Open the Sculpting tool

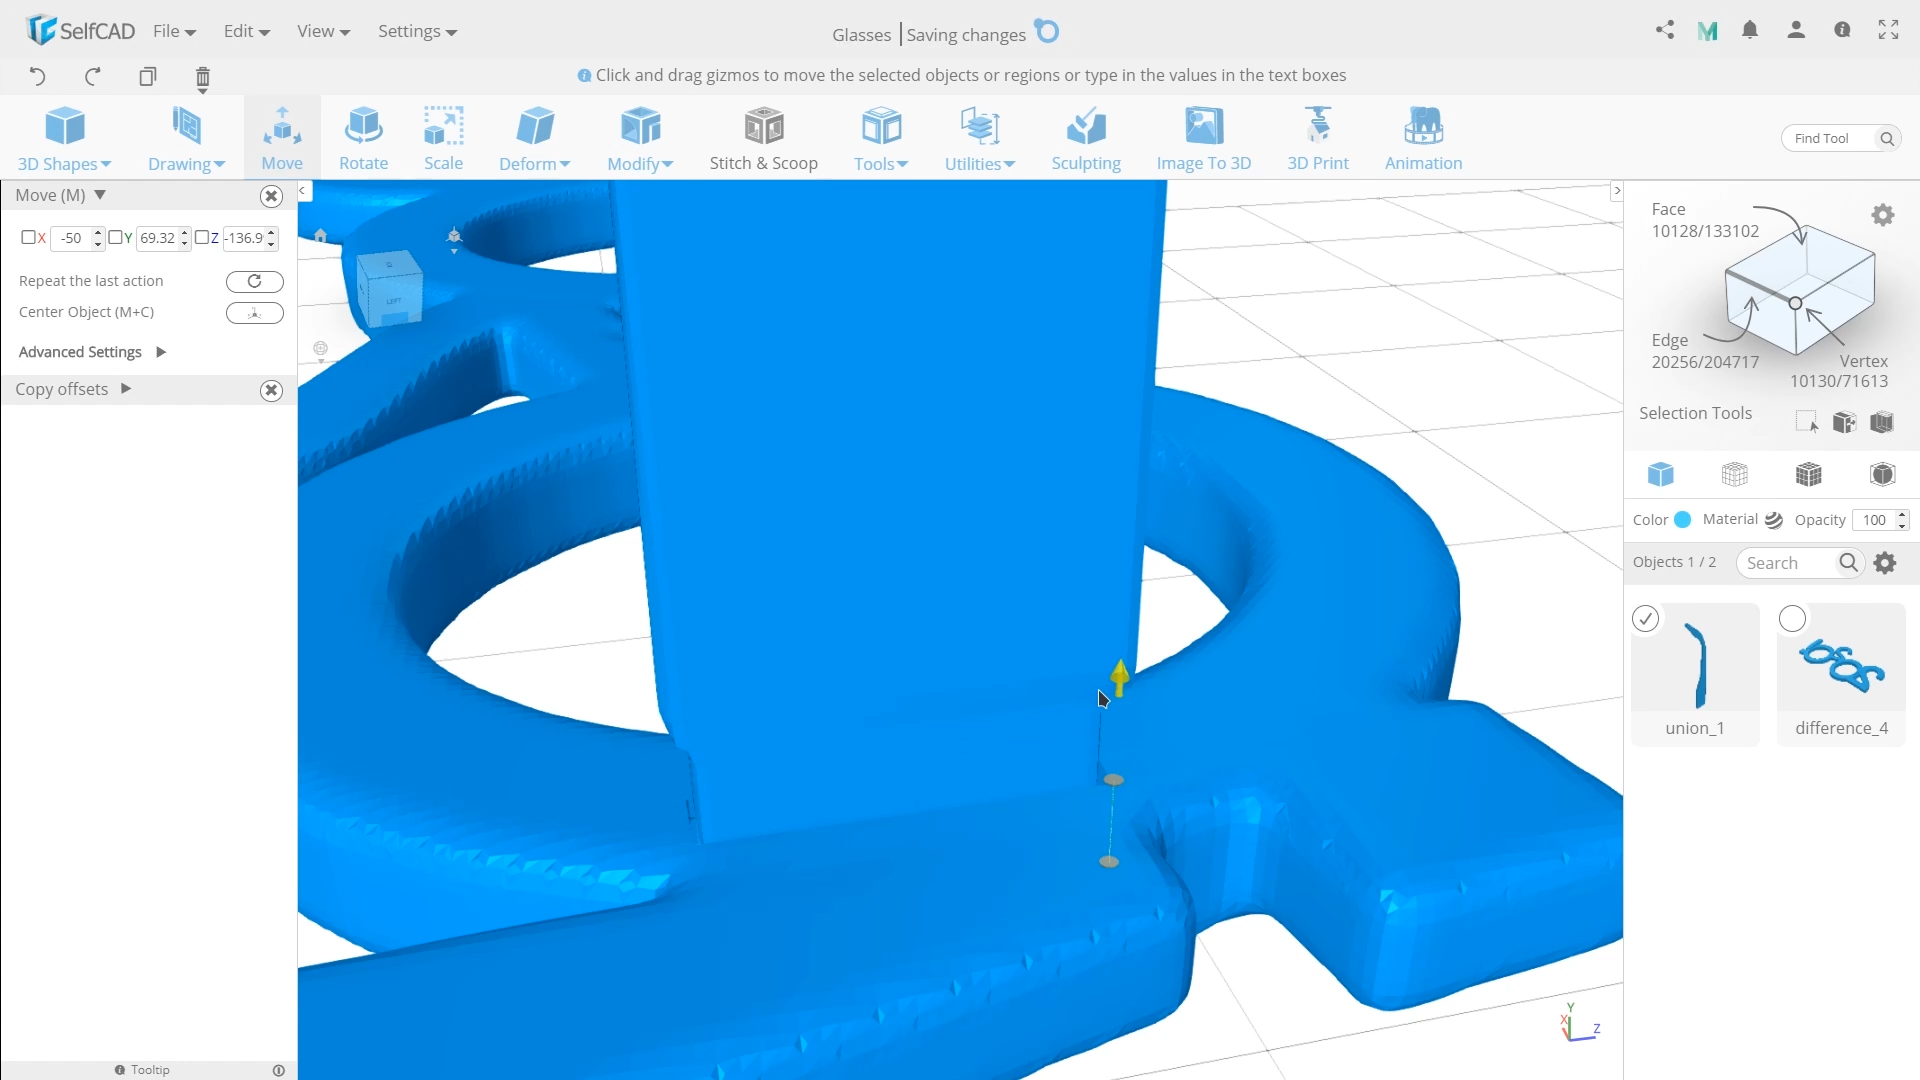1086,138
